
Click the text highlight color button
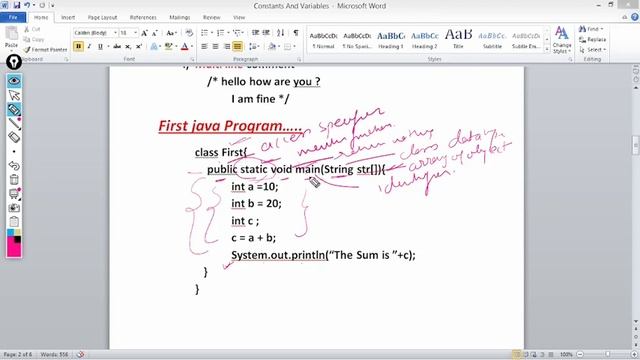pyautogui.click(x=168, y=47)
